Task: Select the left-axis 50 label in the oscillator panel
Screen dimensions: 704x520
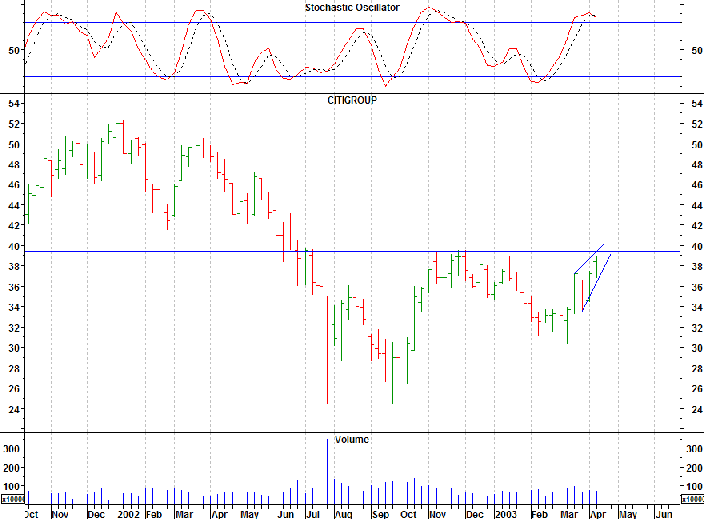Action: pos(14,50)
